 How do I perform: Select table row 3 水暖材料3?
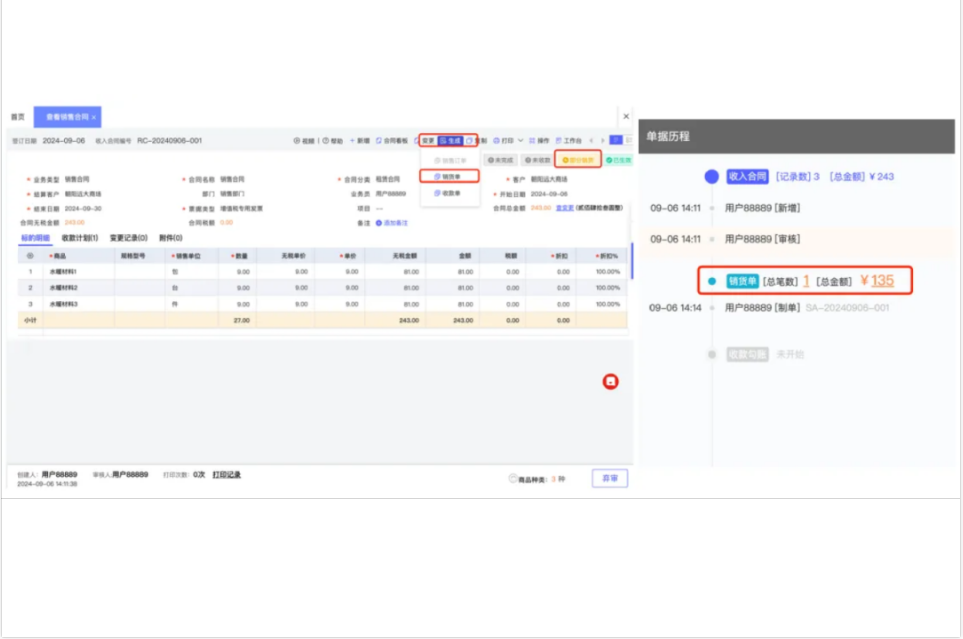point(322,304)
